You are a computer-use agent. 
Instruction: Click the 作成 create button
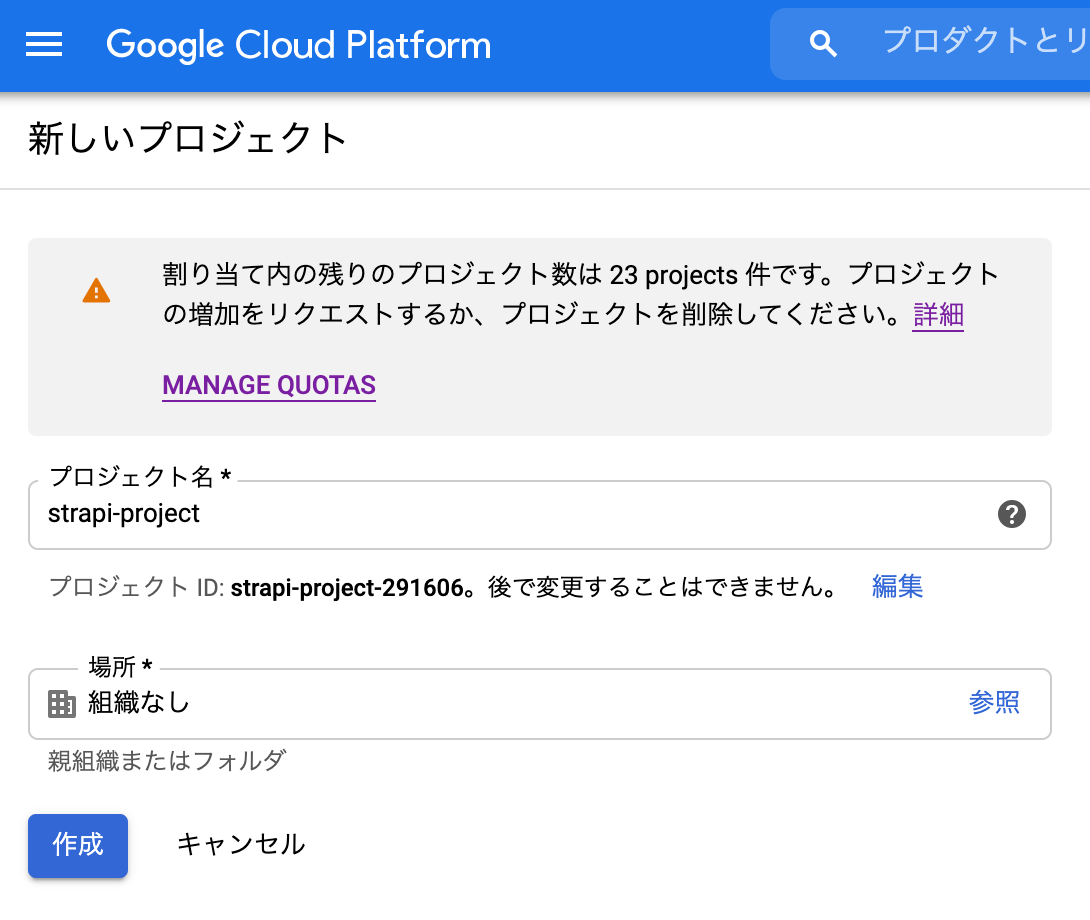(78, 846)
